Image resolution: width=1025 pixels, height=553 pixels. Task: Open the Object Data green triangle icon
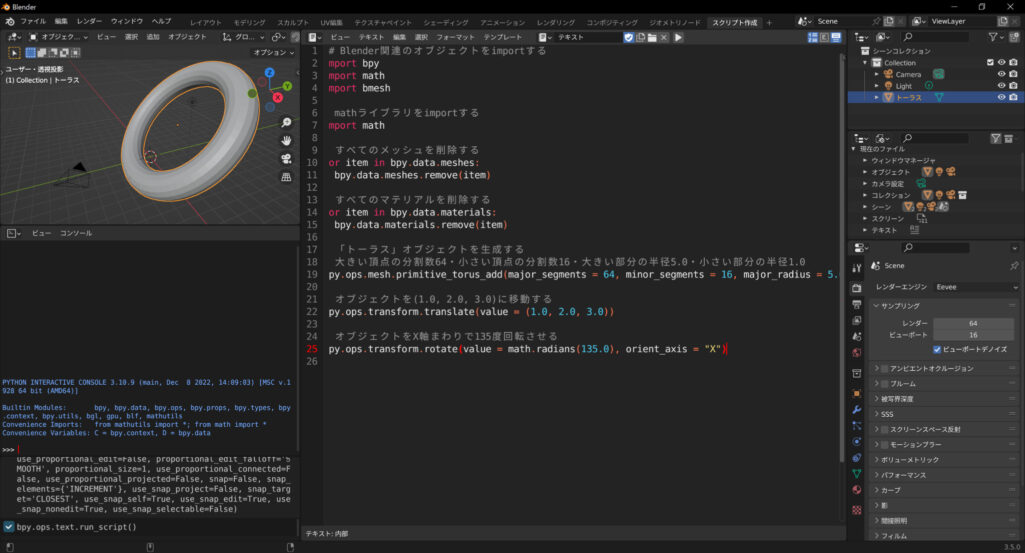tap(857, 473)
